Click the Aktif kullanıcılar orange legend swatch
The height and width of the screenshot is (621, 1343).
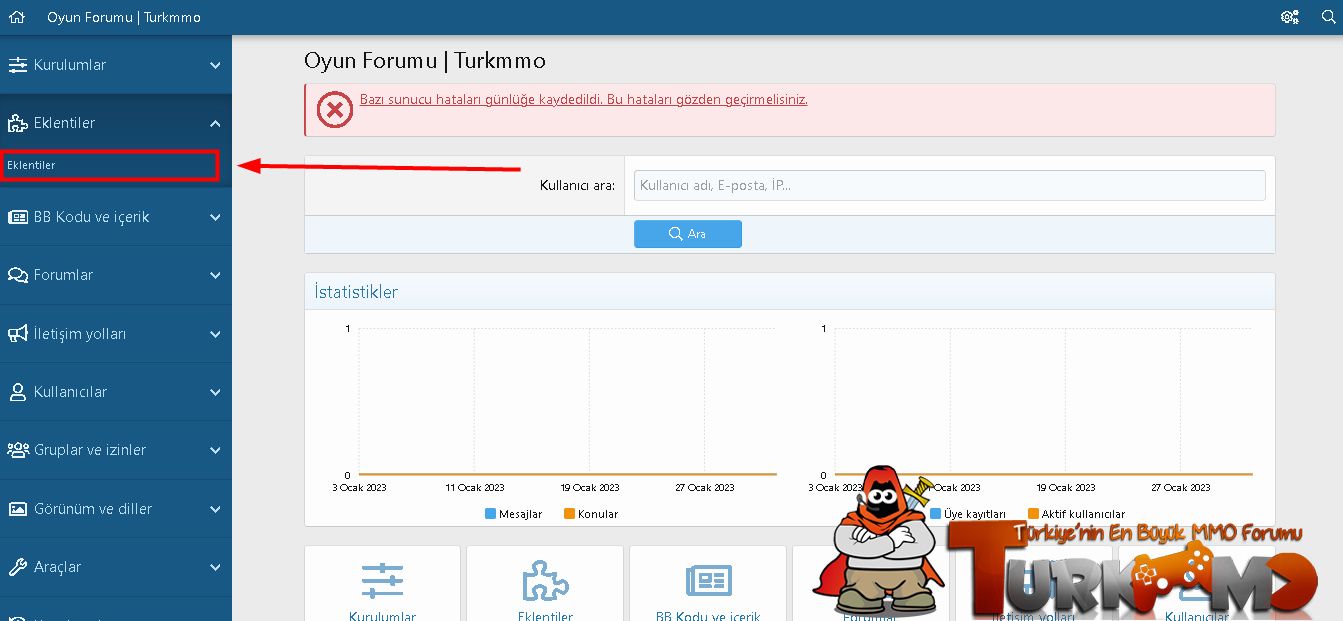[x=1034, y=514]
